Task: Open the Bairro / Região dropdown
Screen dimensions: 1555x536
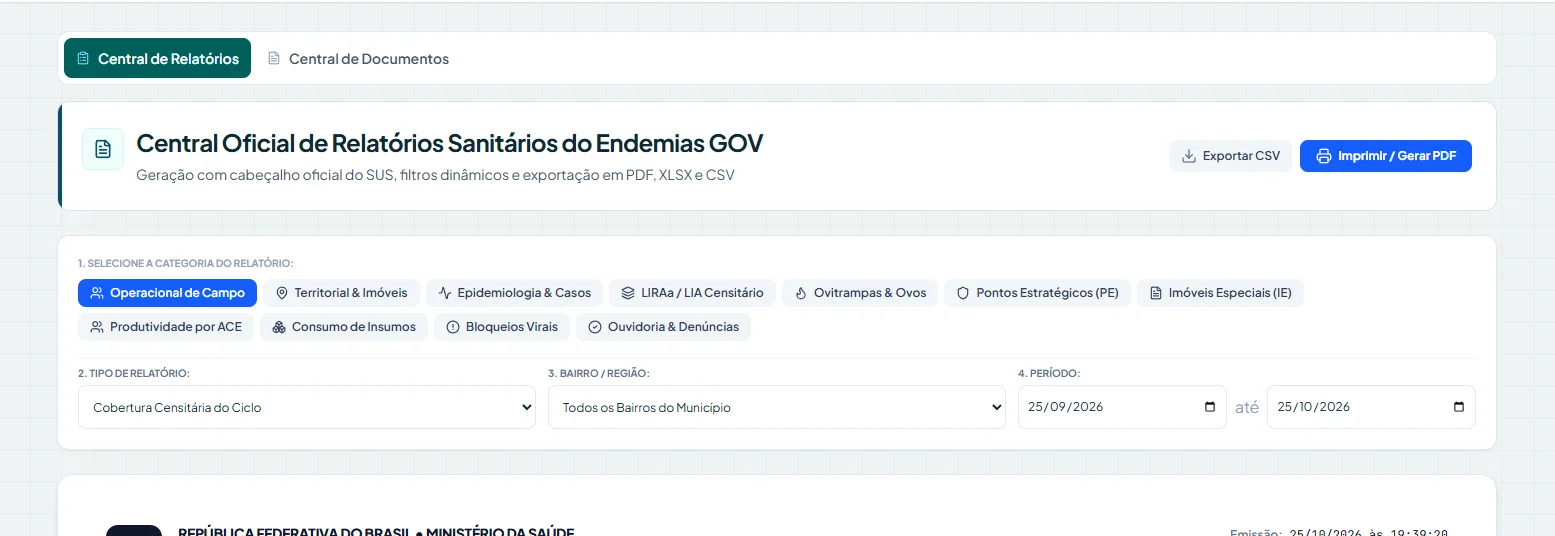Action: (x=777, y=407)
